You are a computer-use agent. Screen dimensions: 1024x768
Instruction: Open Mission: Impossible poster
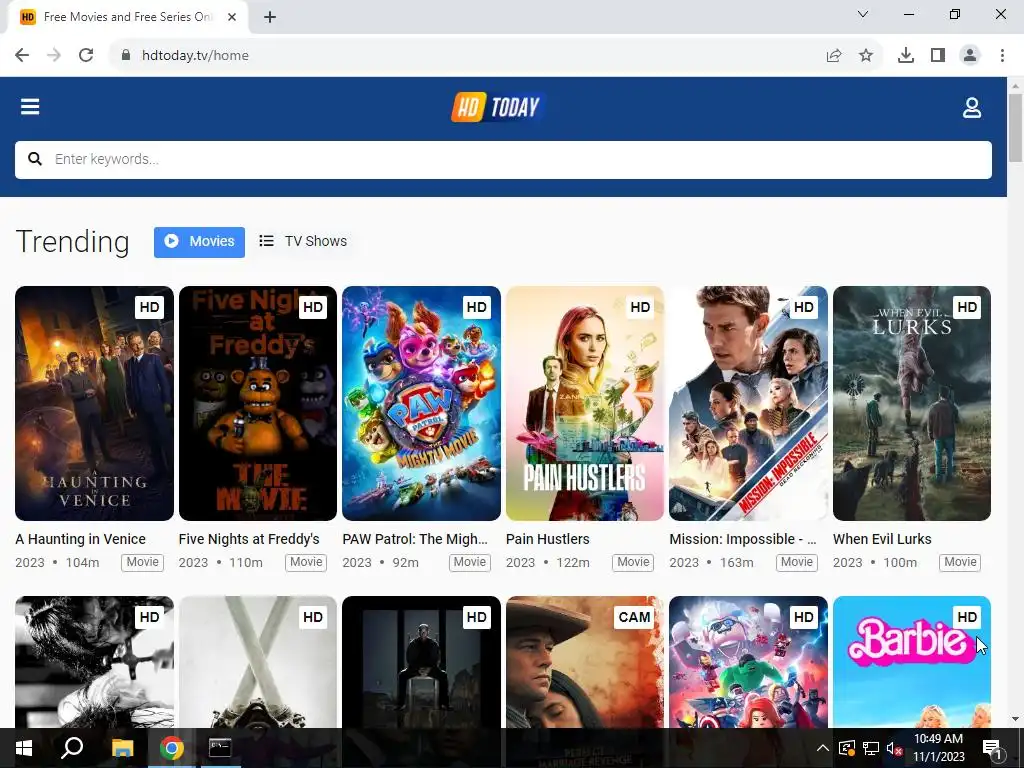748,403
